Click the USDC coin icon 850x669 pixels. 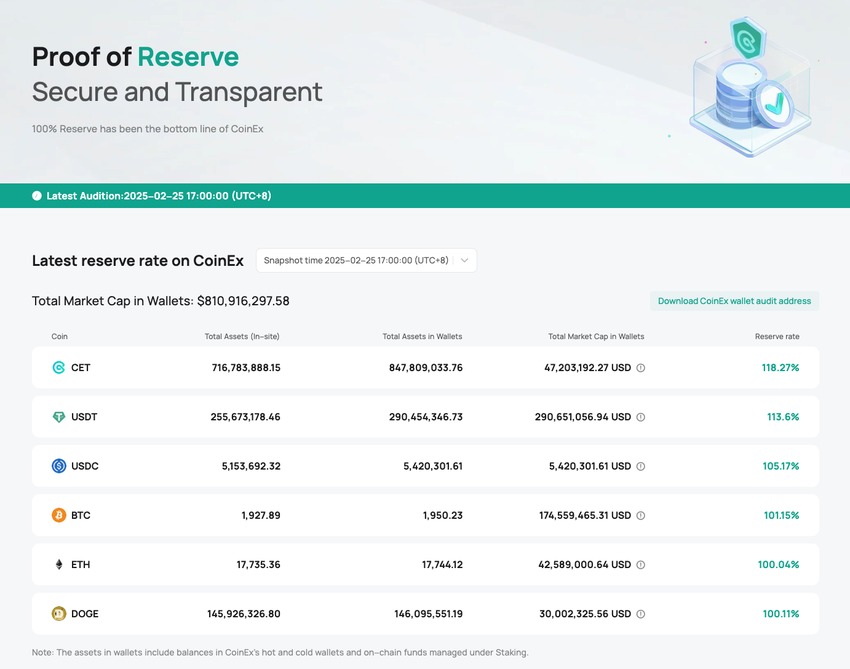[x=59, y=466]
